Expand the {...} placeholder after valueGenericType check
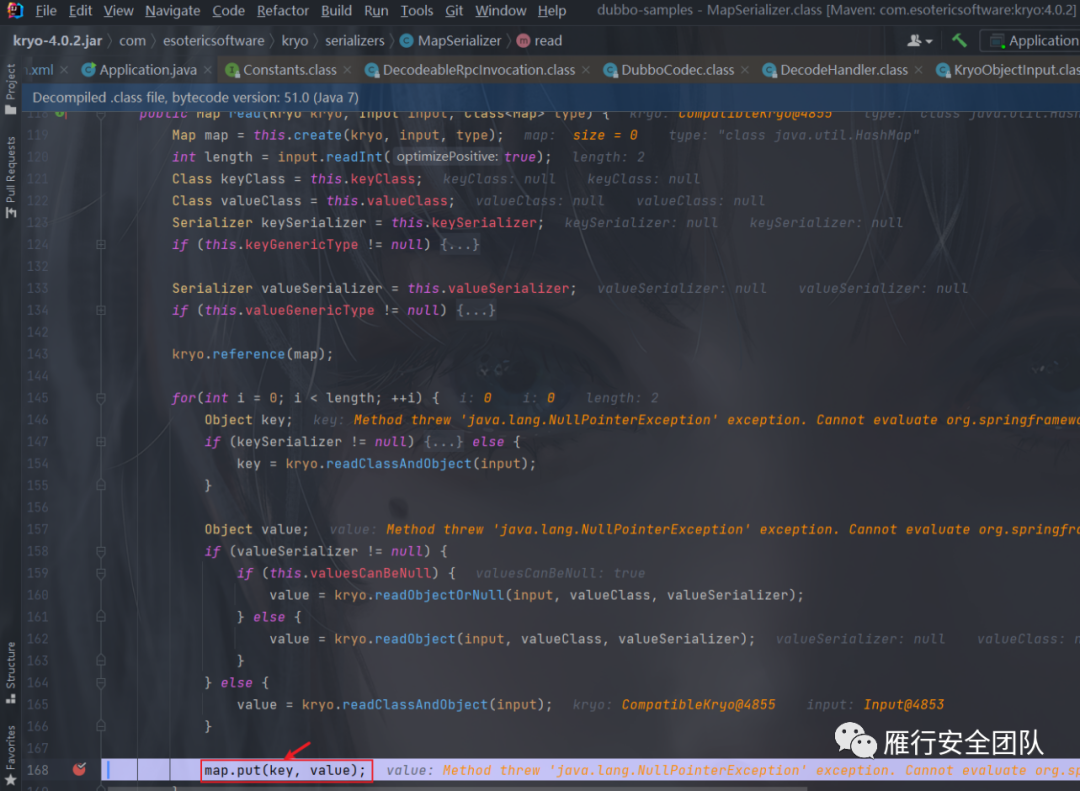This screenshot has width=1080, height=791. (476, 310)
